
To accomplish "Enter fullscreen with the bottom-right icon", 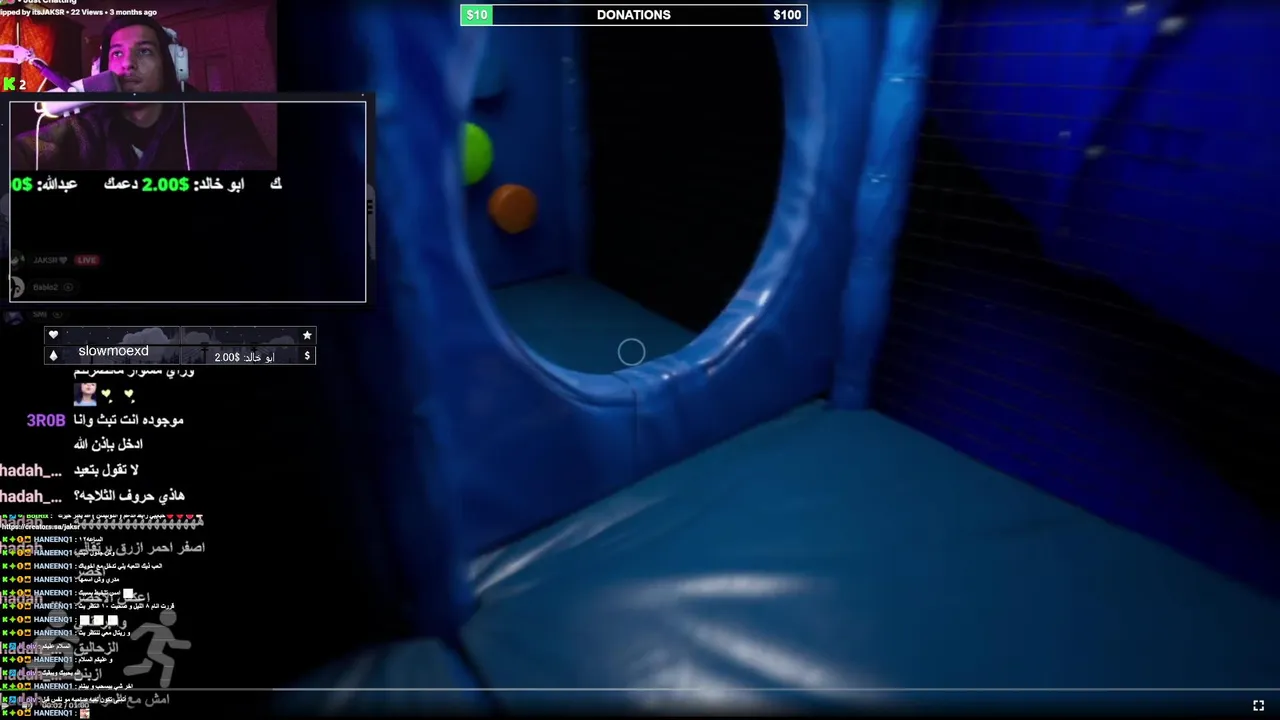I will (x=1258, y=705).
